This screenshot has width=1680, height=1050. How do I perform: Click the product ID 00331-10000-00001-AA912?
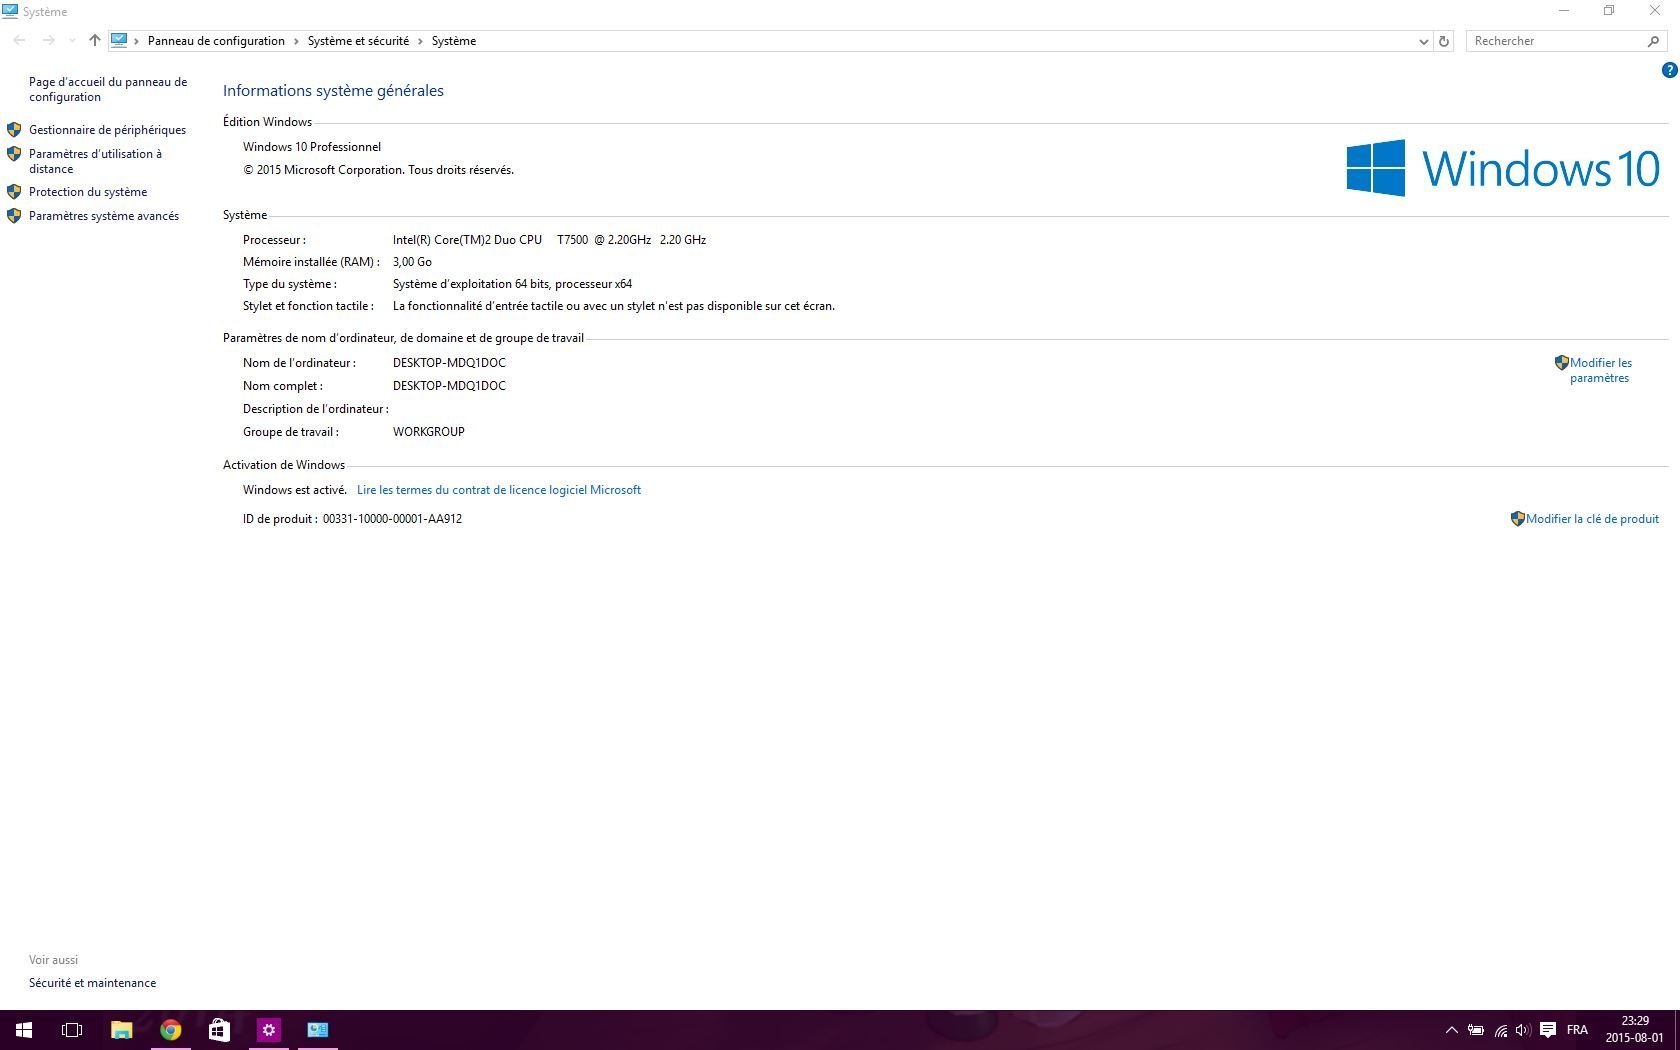(x=392, y=519)
